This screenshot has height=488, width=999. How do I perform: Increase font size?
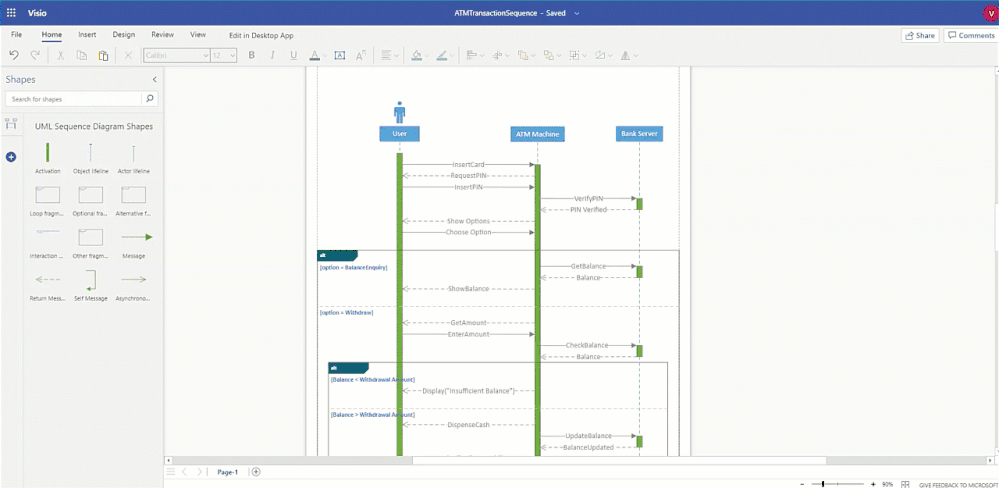(361, 56)
